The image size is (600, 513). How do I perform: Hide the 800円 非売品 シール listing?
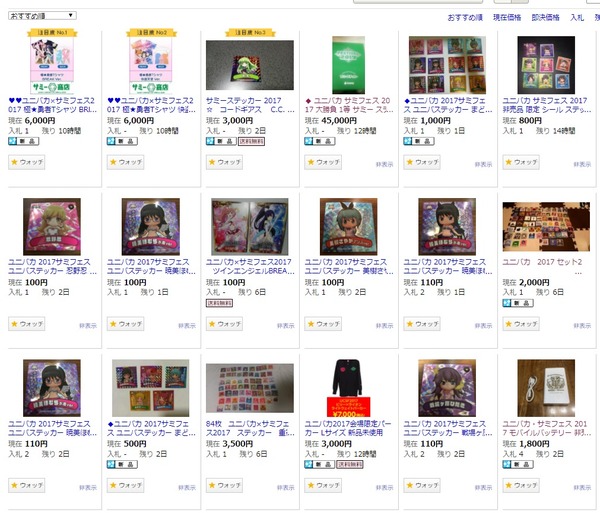(x=582, y=164)
